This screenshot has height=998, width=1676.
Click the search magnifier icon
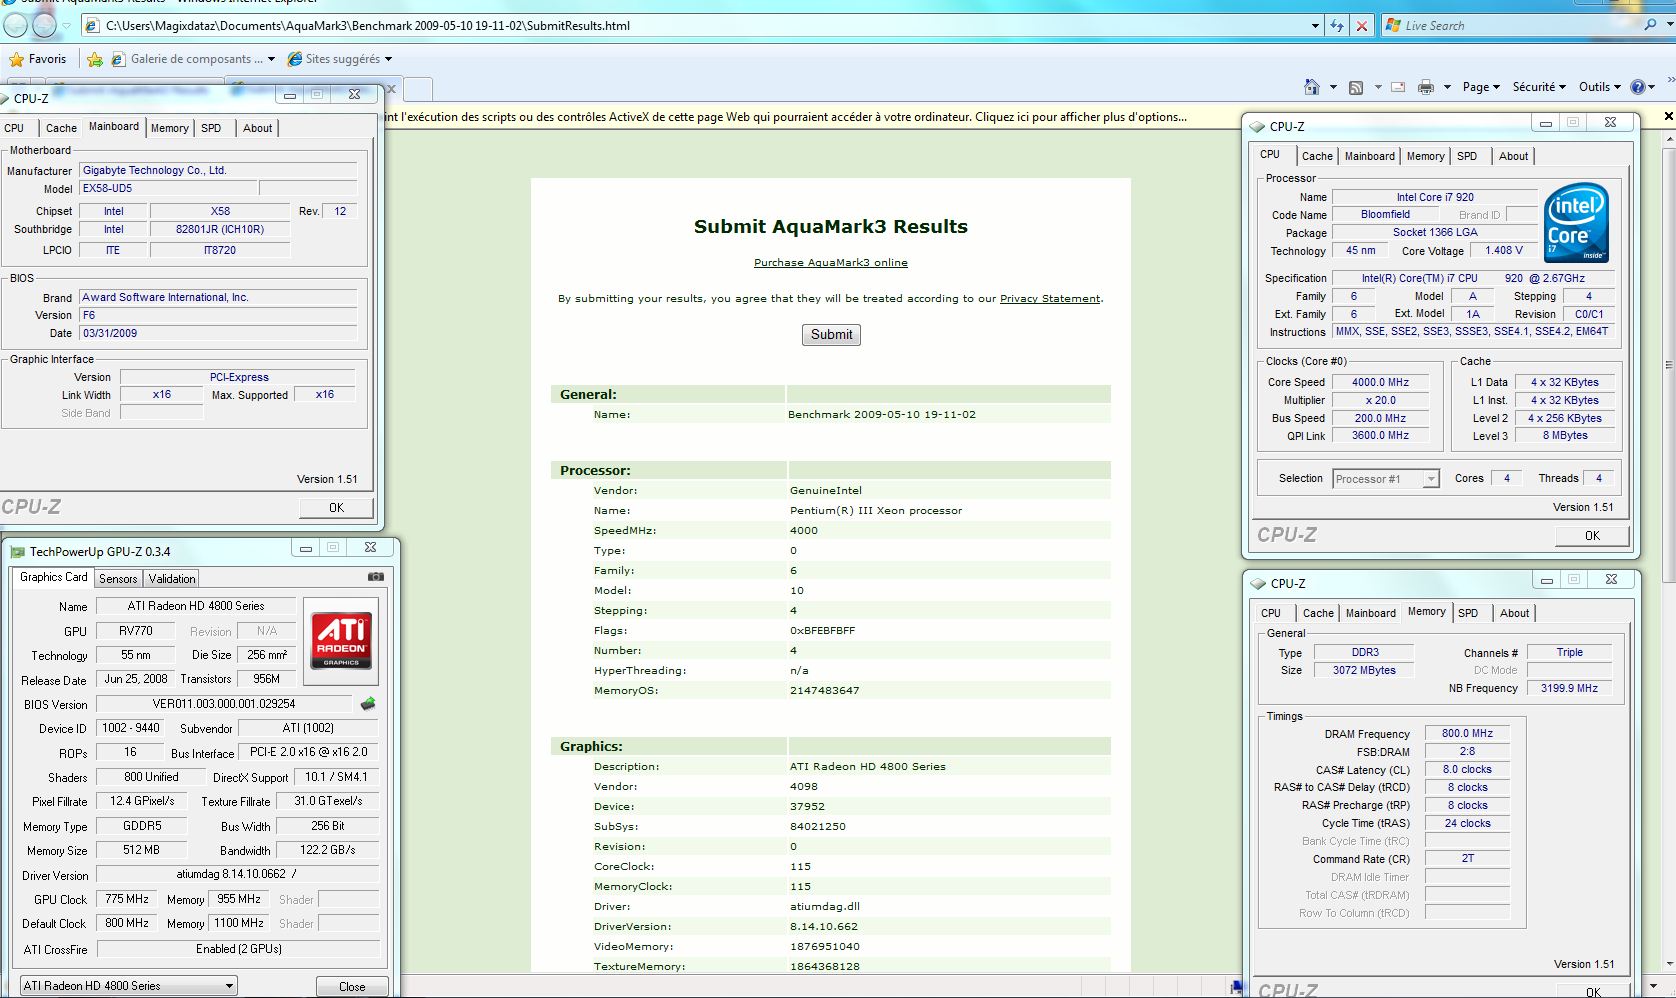1650,25
